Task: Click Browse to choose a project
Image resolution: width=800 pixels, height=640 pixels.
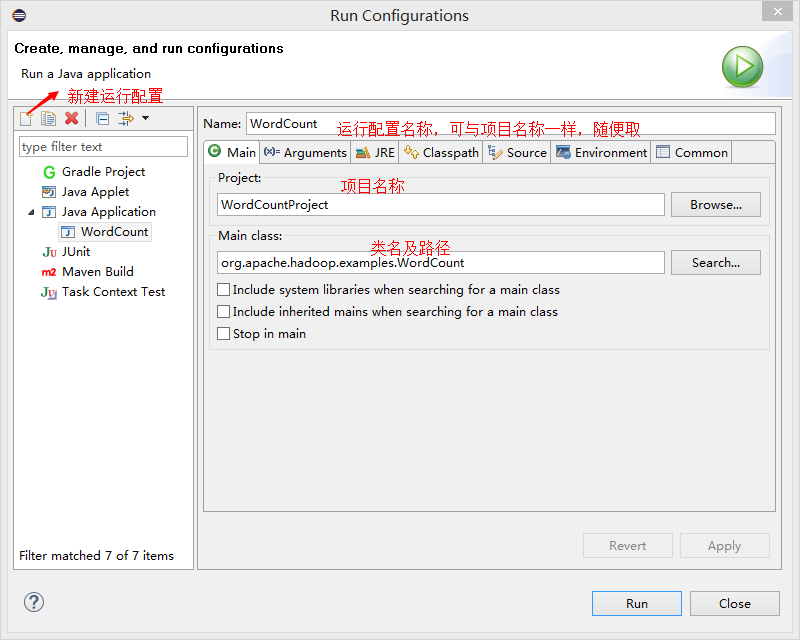Action: click(716, 205)
